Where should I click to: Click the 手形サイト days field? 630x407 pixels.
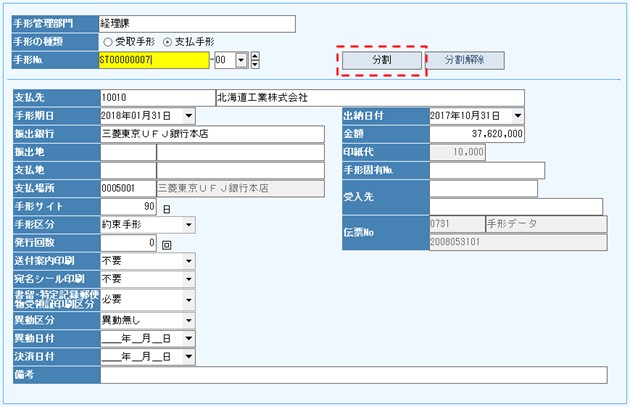pos(128,207)
